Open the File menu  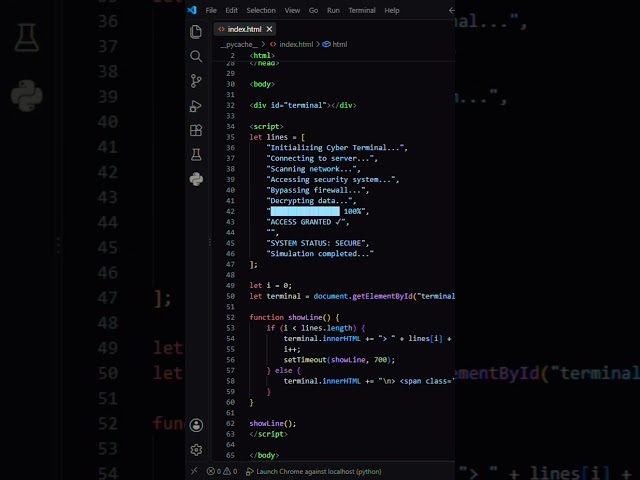pyautogui.click(x=211, y=11)
